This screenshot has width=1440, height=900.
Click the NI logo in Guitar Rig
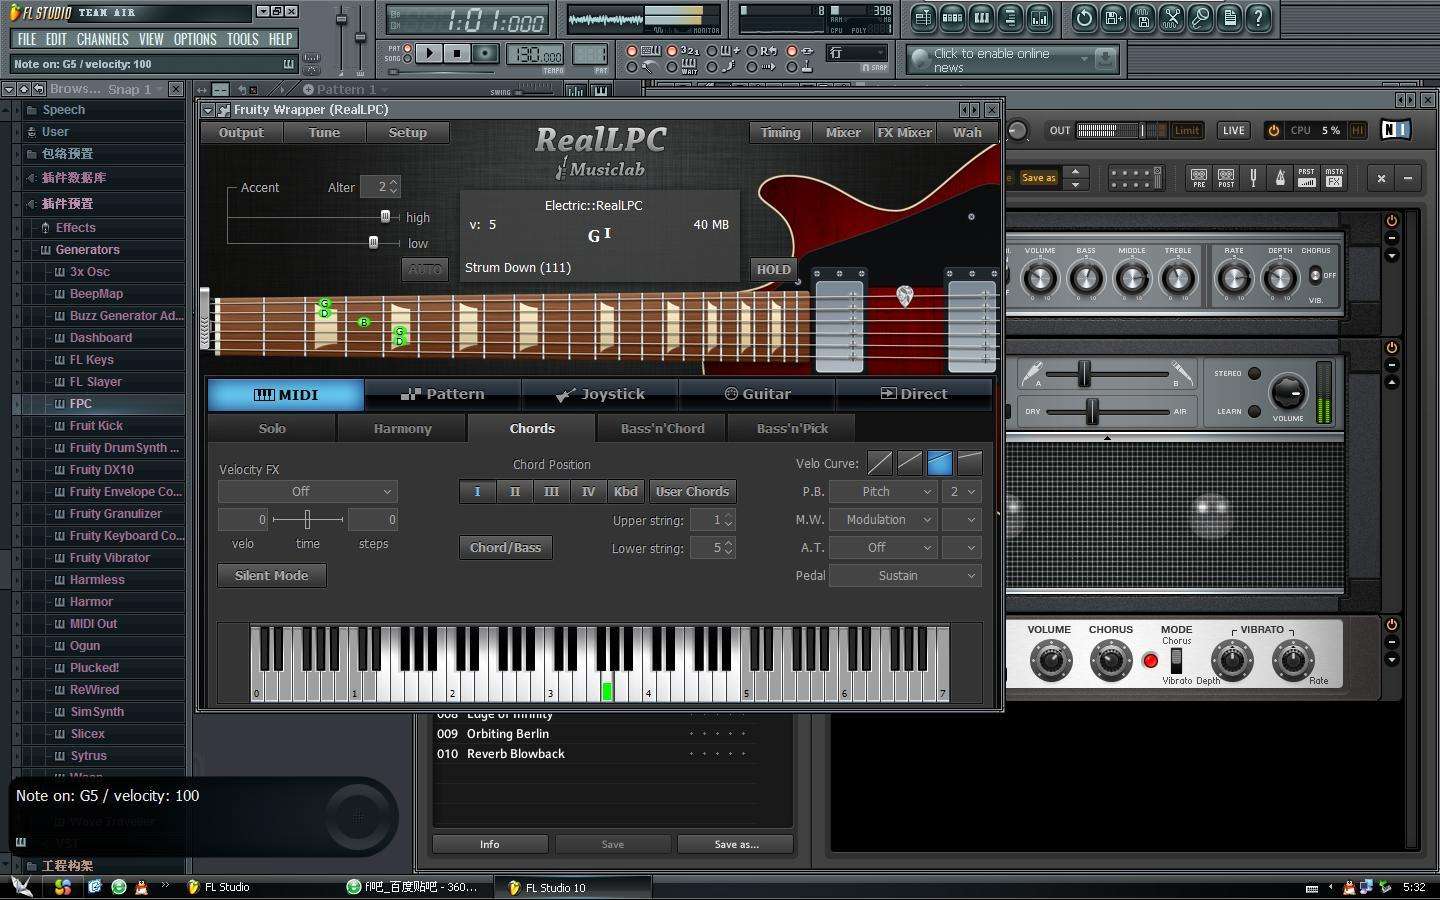coord(1395,130)
